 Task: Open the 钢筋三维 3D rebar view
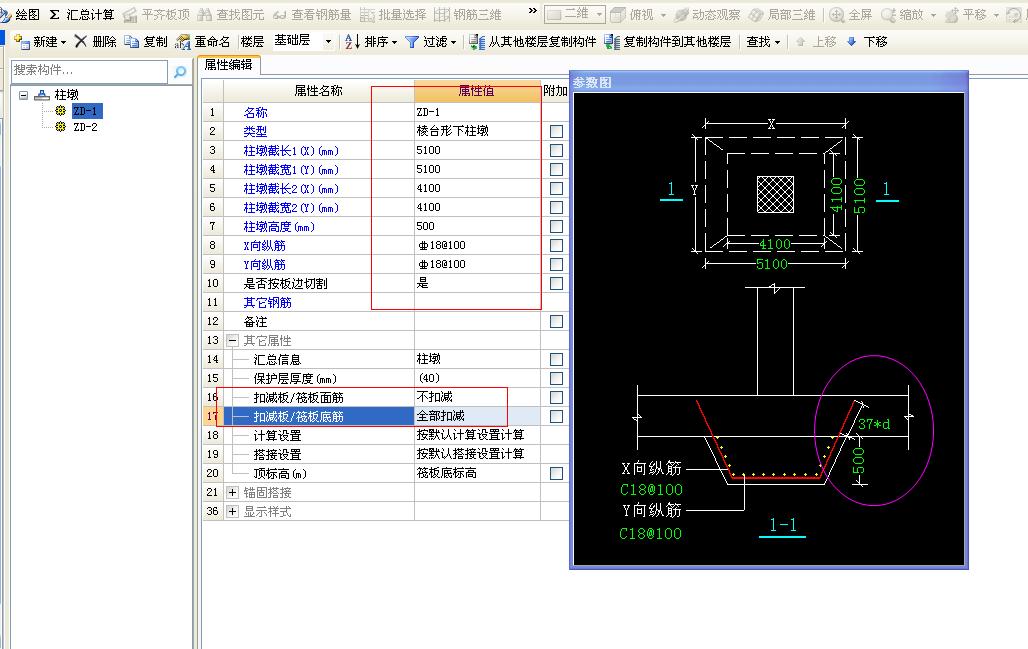point(468,14)
